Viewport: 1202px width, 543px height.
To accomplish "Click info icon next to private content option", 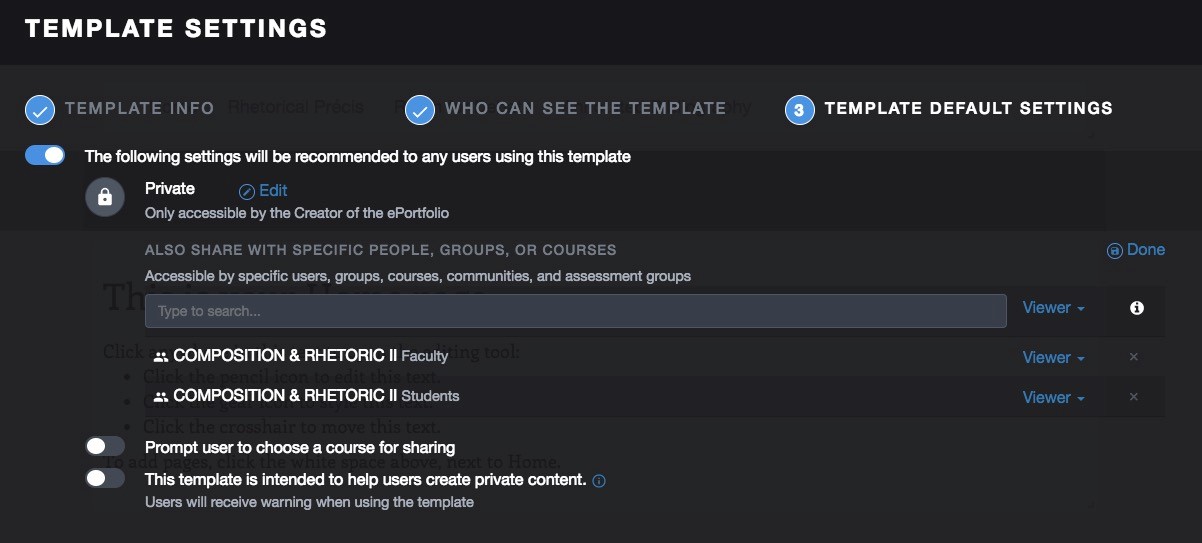I will 599,481.
